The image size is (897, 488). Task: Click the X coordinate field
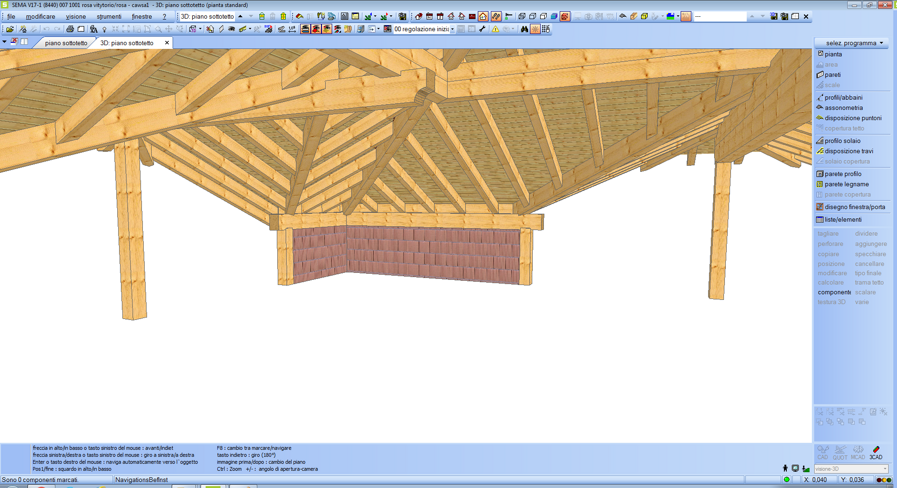pos(820,480)
